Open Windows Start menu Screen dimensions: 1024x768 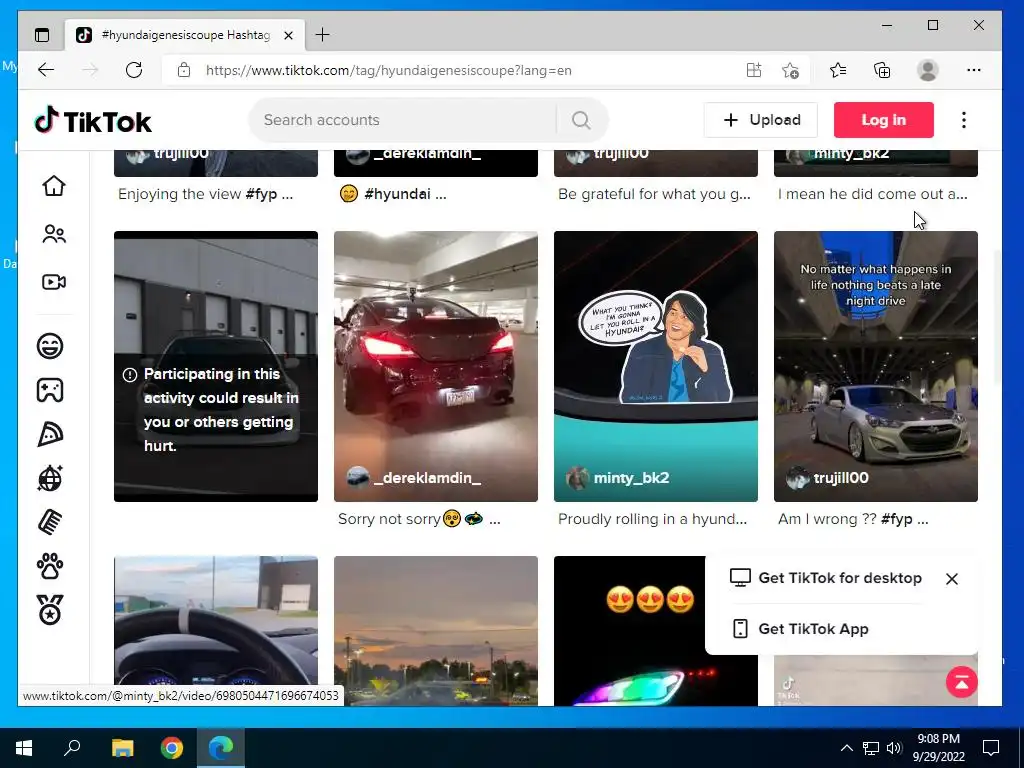[x=24, y=748]
